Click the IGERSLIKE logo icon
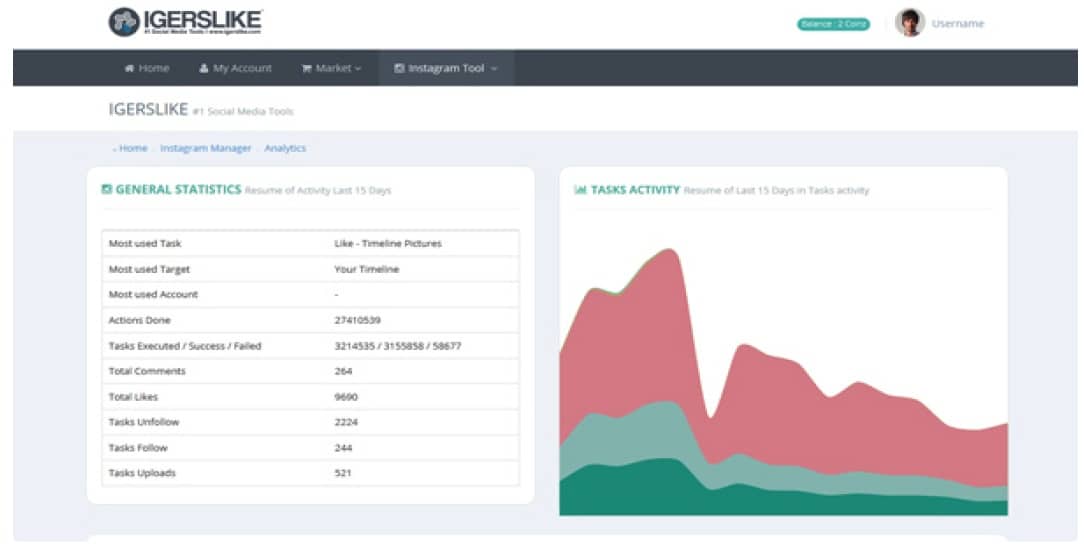Viewport: 1084px width, 545px height. click(124, 22)
